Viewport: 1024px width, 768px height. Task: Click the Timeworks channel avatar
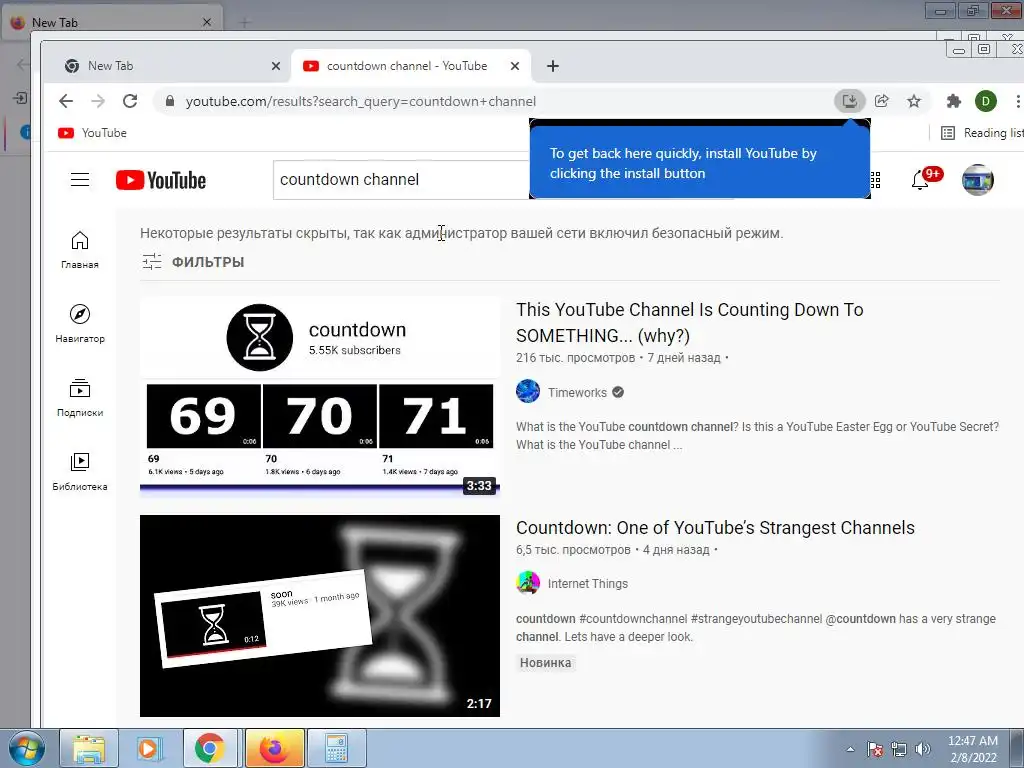(528, 392)
